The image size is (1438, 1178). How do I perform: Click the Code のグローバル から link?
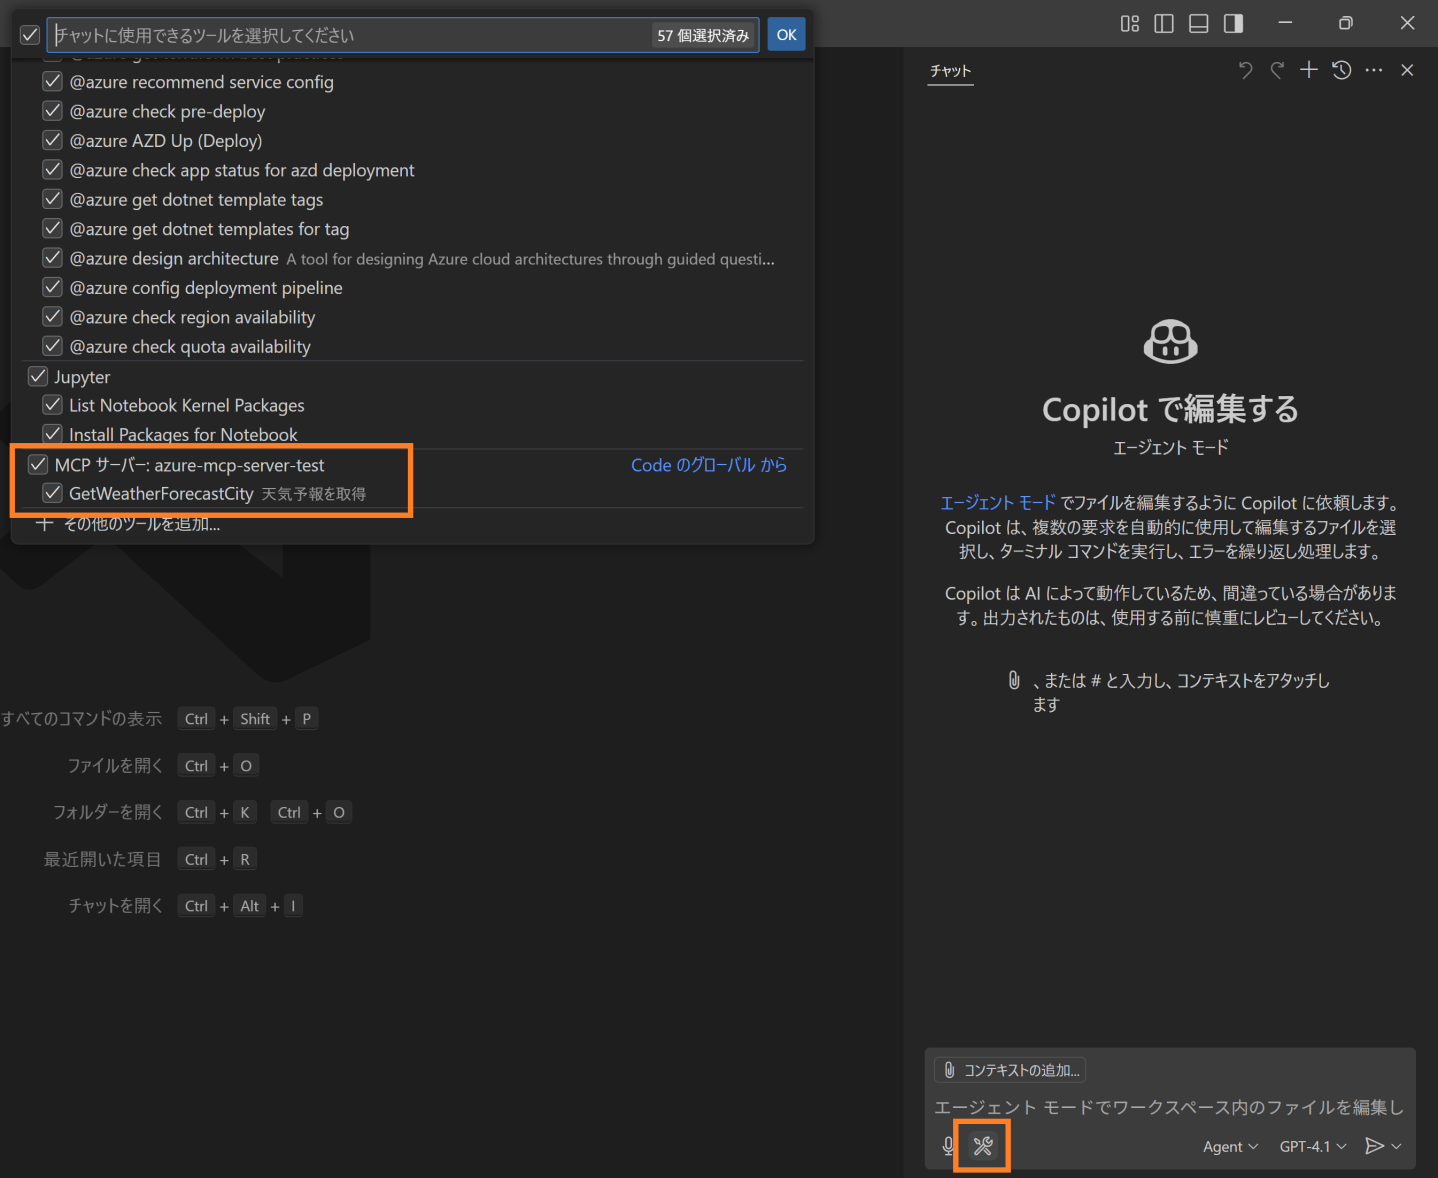point(709,465)
